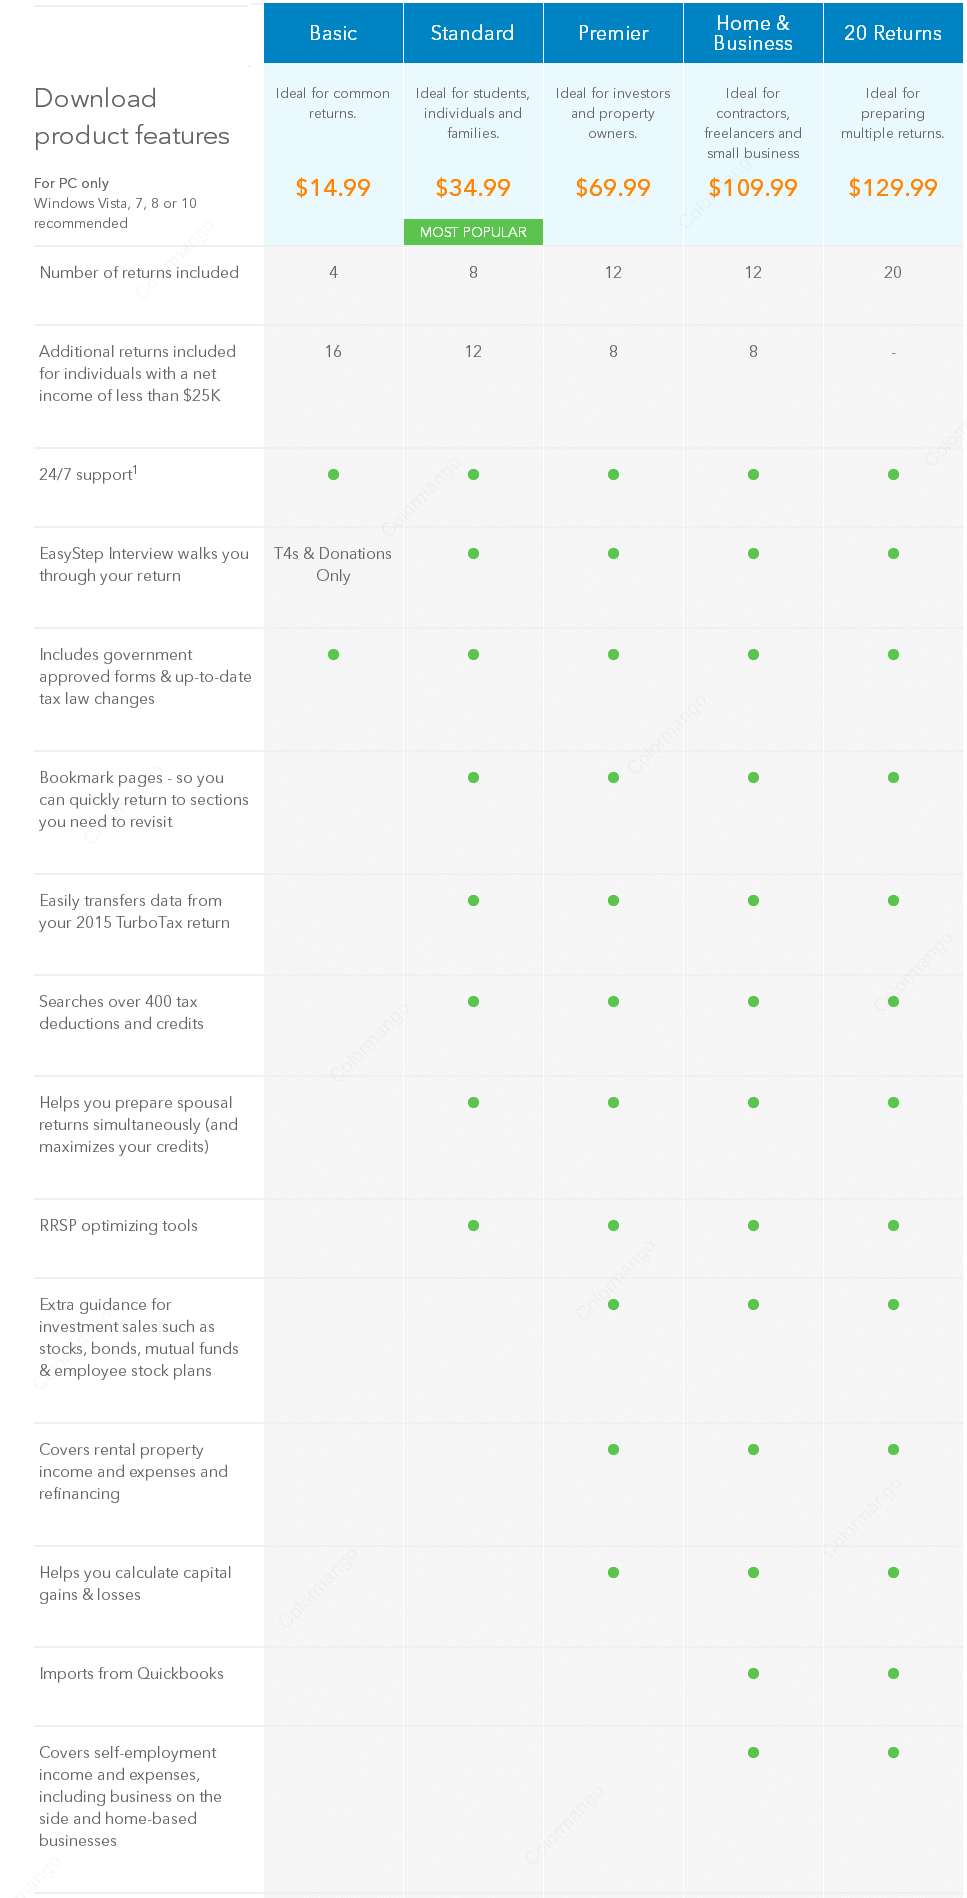Click the MOST POPULAR green badge
Screen dimensions: 967x1898
coord(473,232)
